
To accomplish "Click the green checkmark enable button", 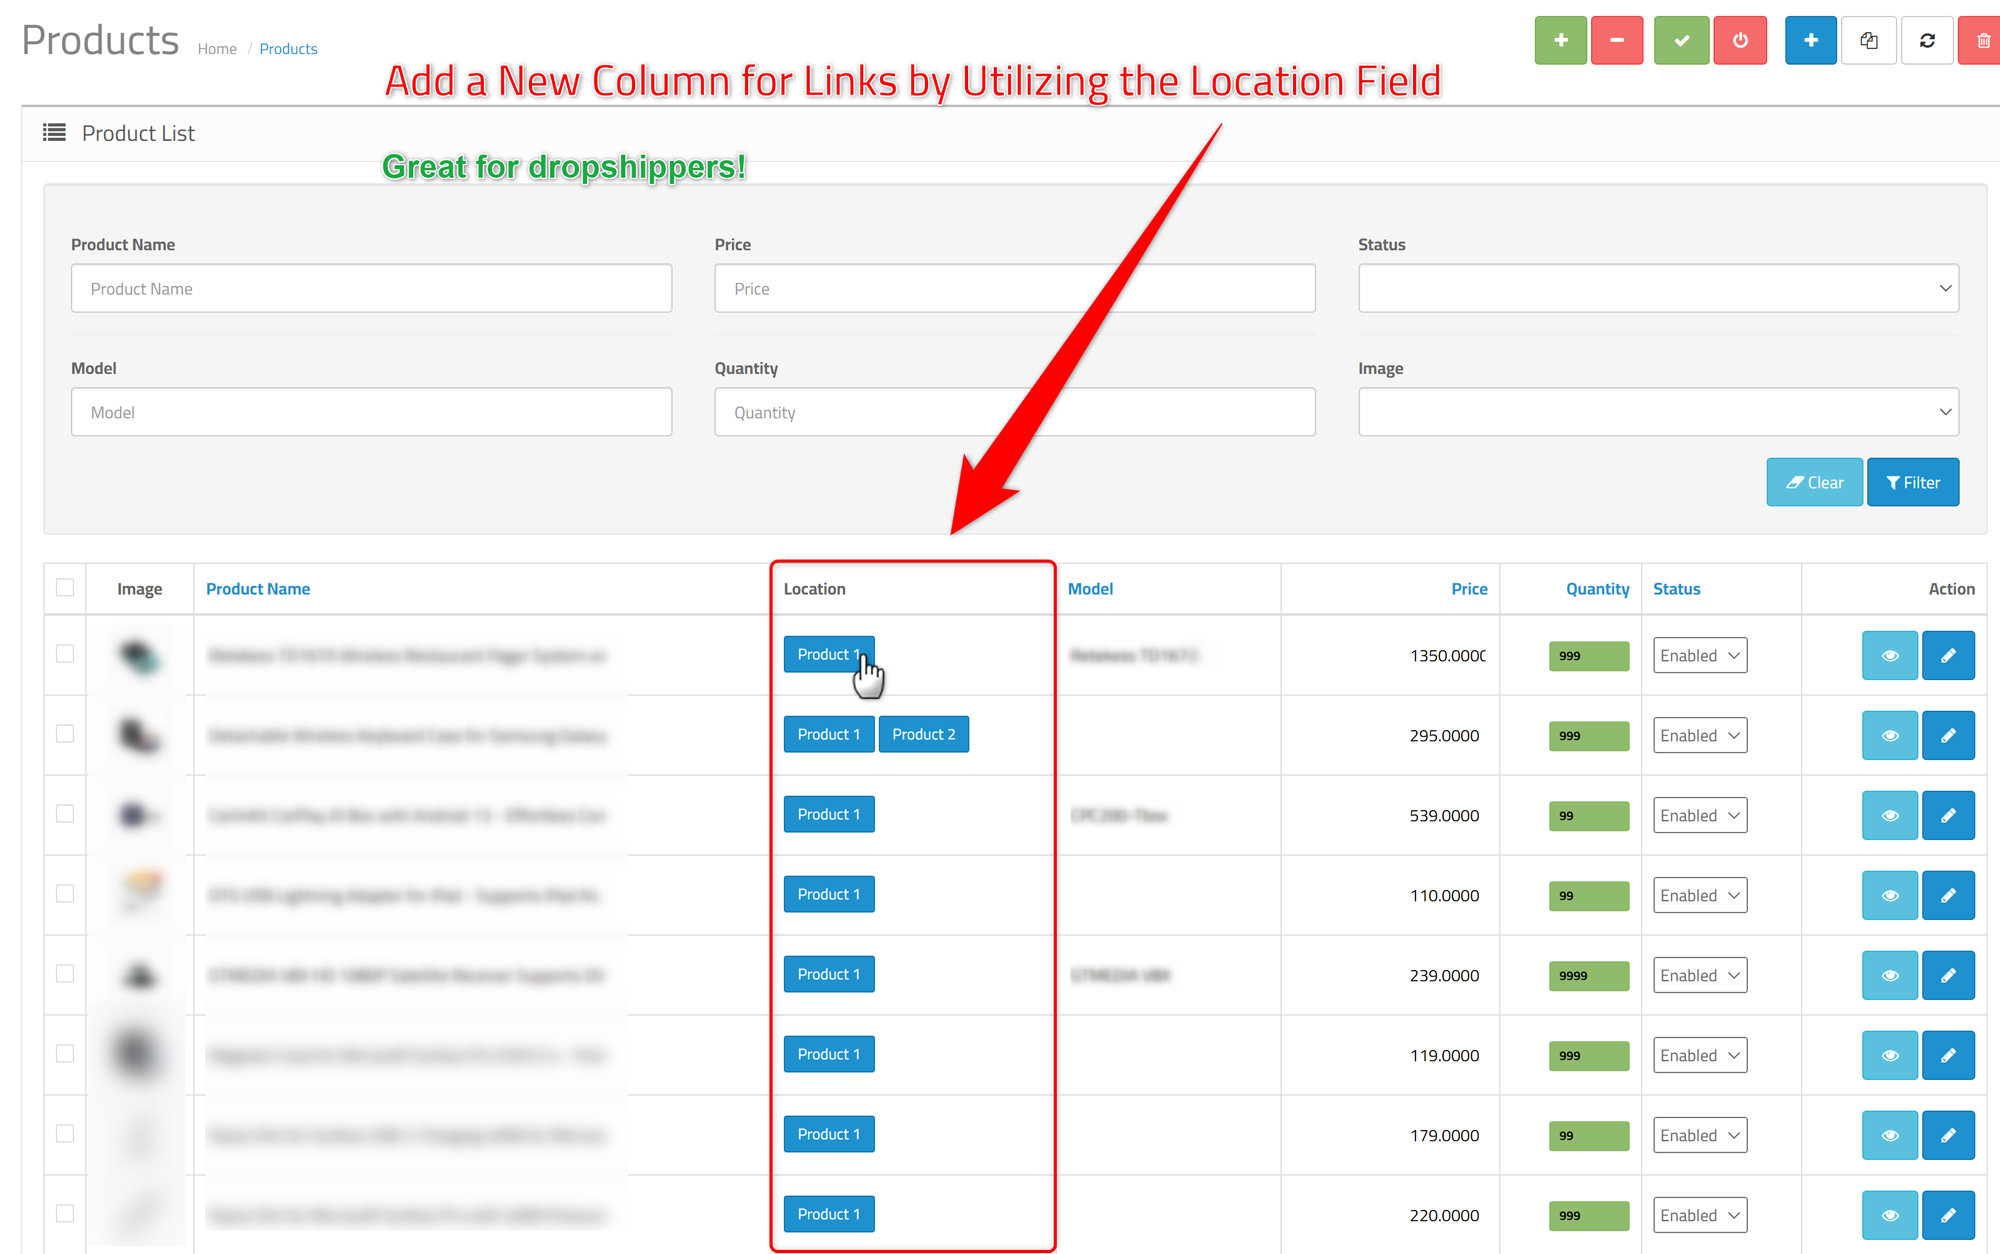I will pyautogui.click(x=1681, y=41).
